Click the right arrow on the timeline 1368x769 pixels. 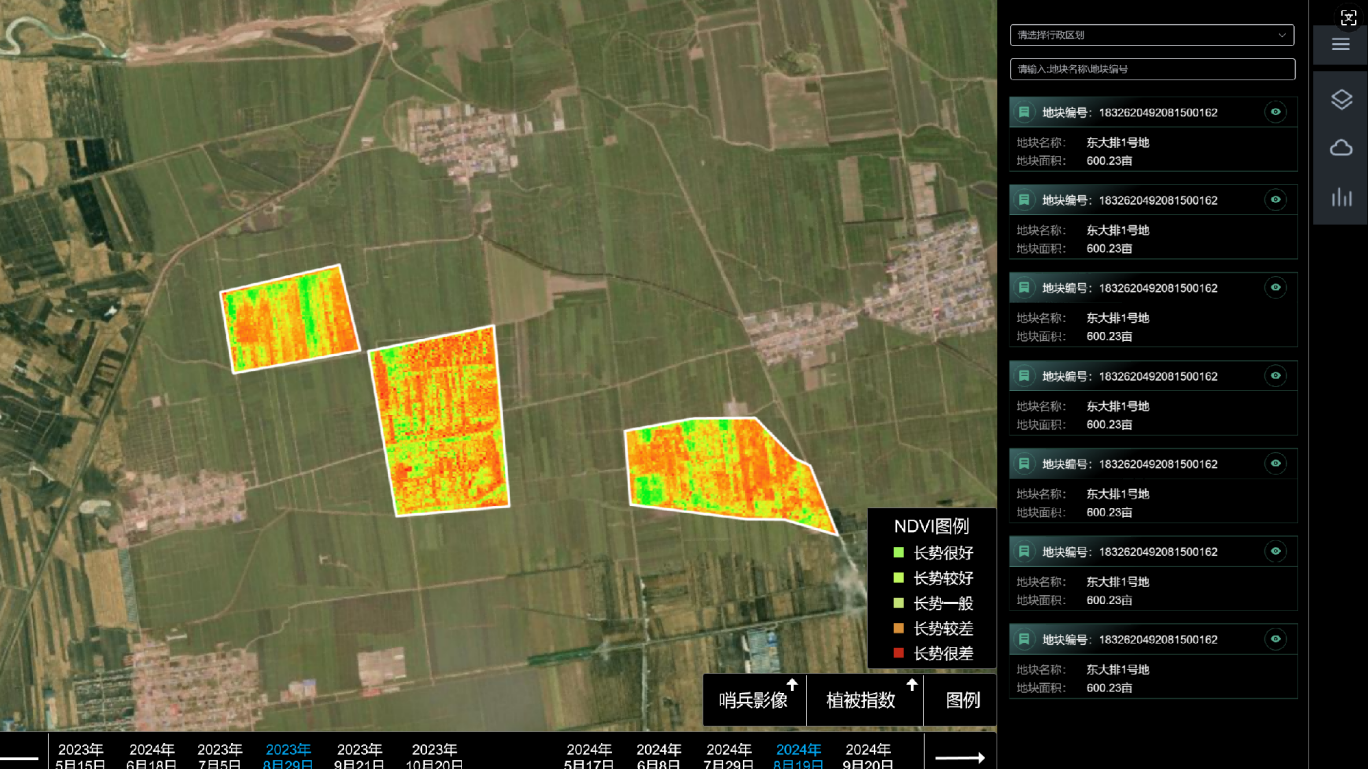tap(960, 757)
